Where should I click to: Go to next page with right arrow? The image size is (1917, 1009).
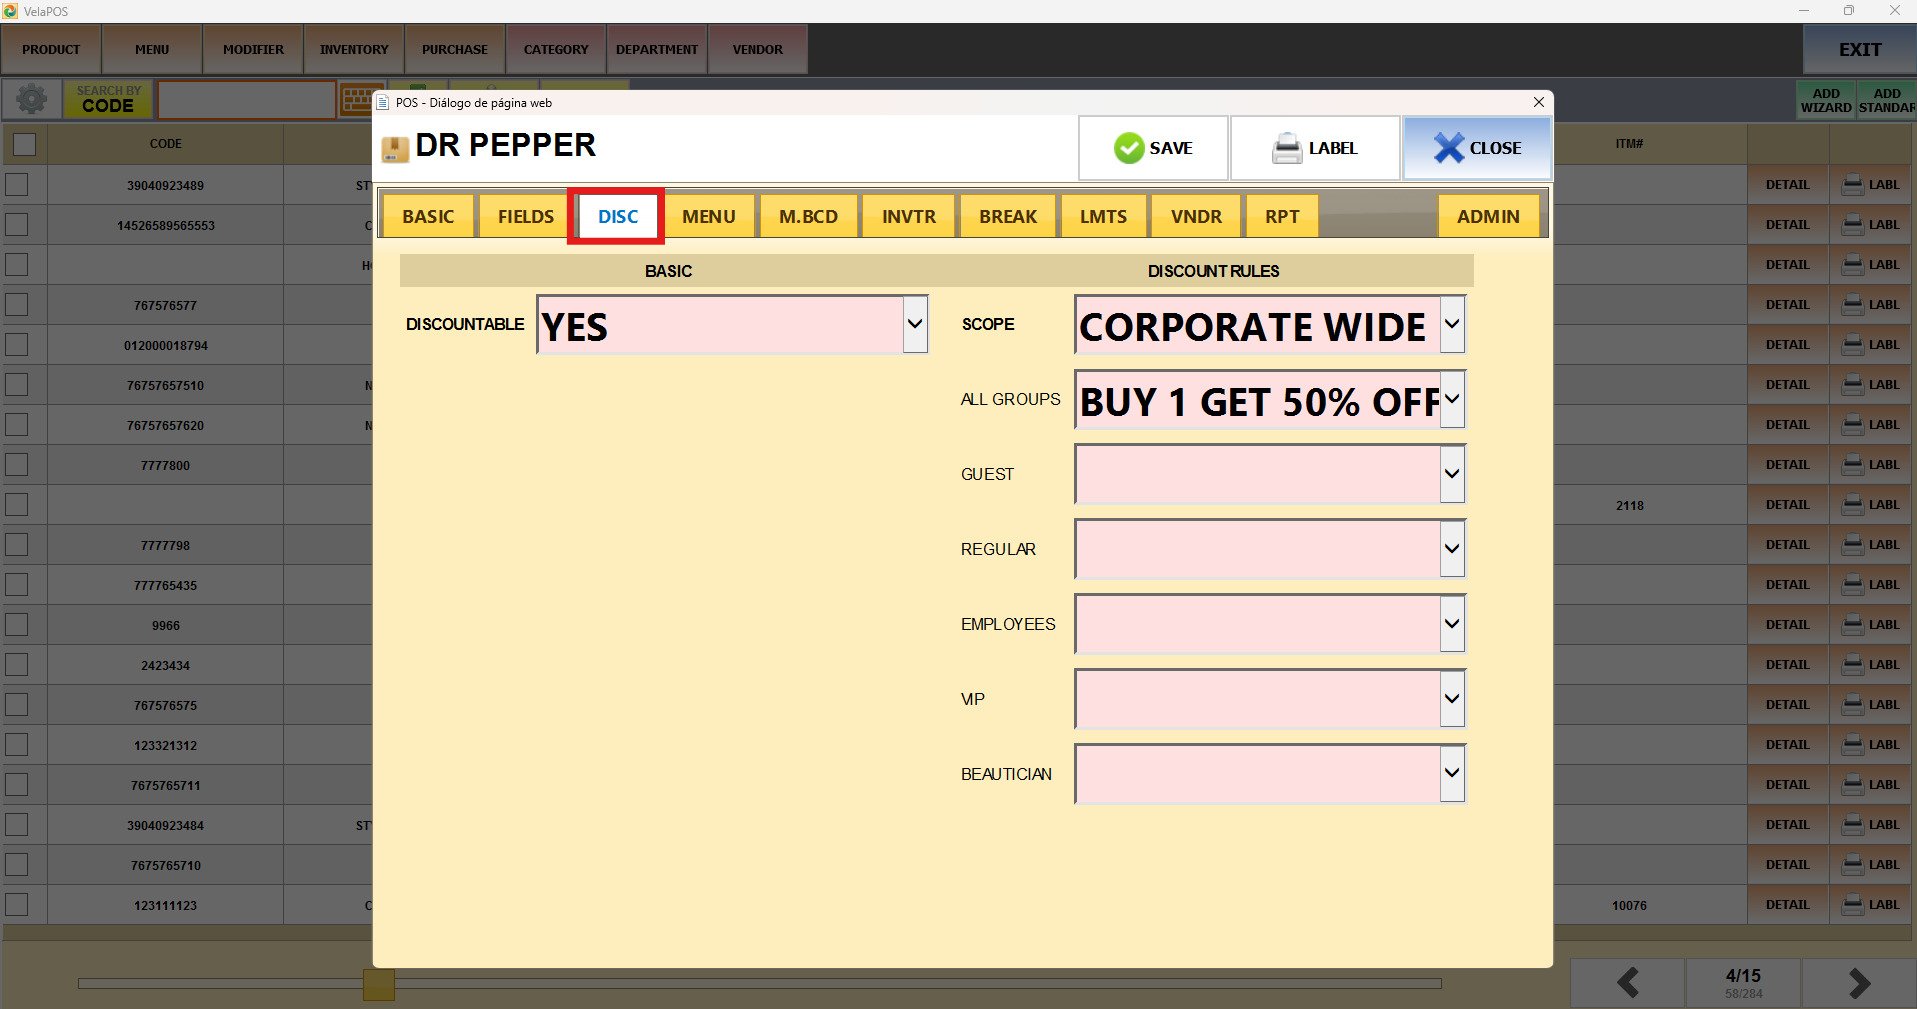pyautogui.click(x=1858, y=983)
